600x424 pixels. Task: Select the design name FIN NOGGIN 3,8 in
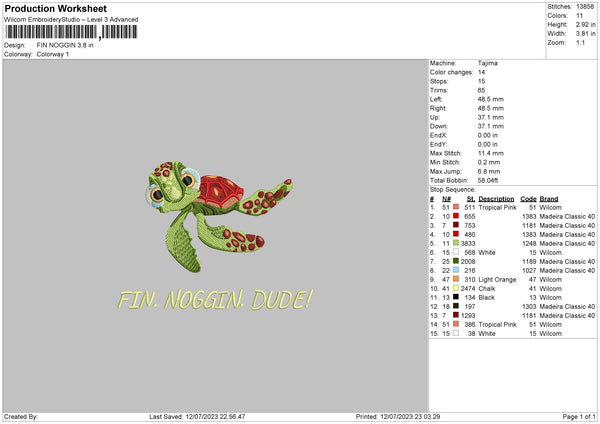click(65, 45)
